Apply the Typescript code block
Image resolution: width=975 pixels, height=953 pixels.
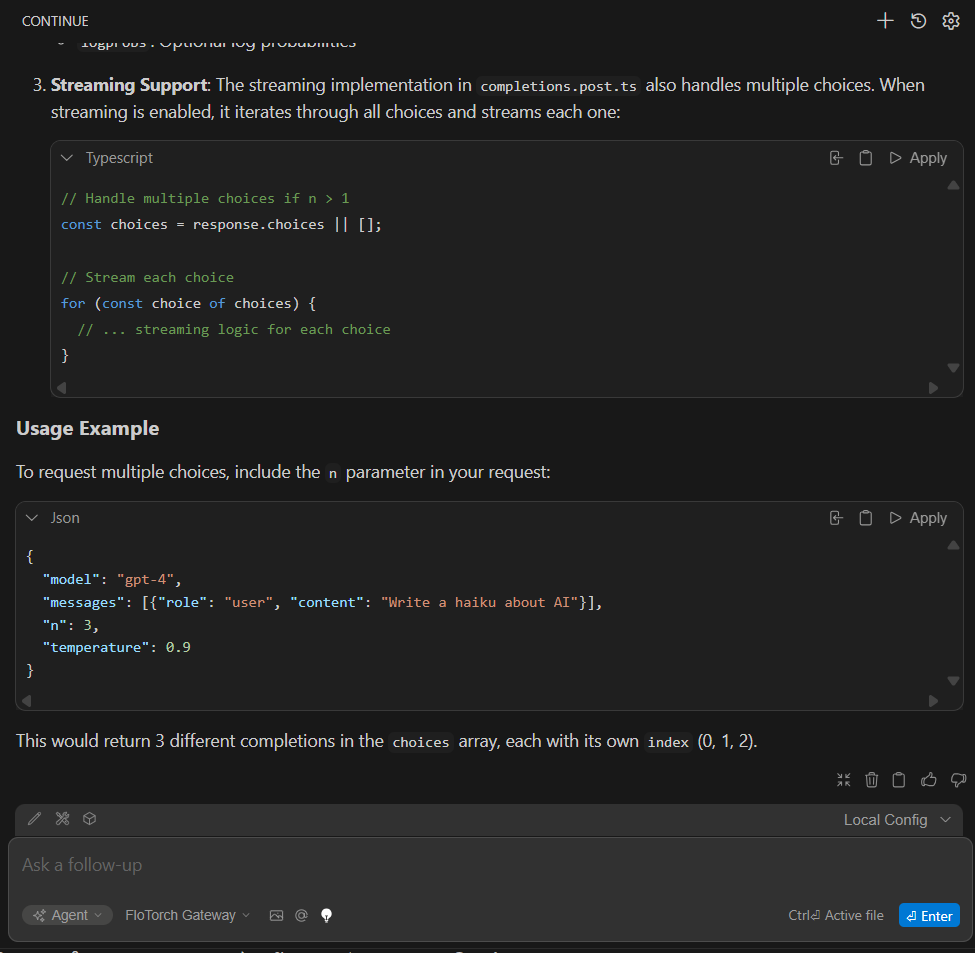coord(918,158)
